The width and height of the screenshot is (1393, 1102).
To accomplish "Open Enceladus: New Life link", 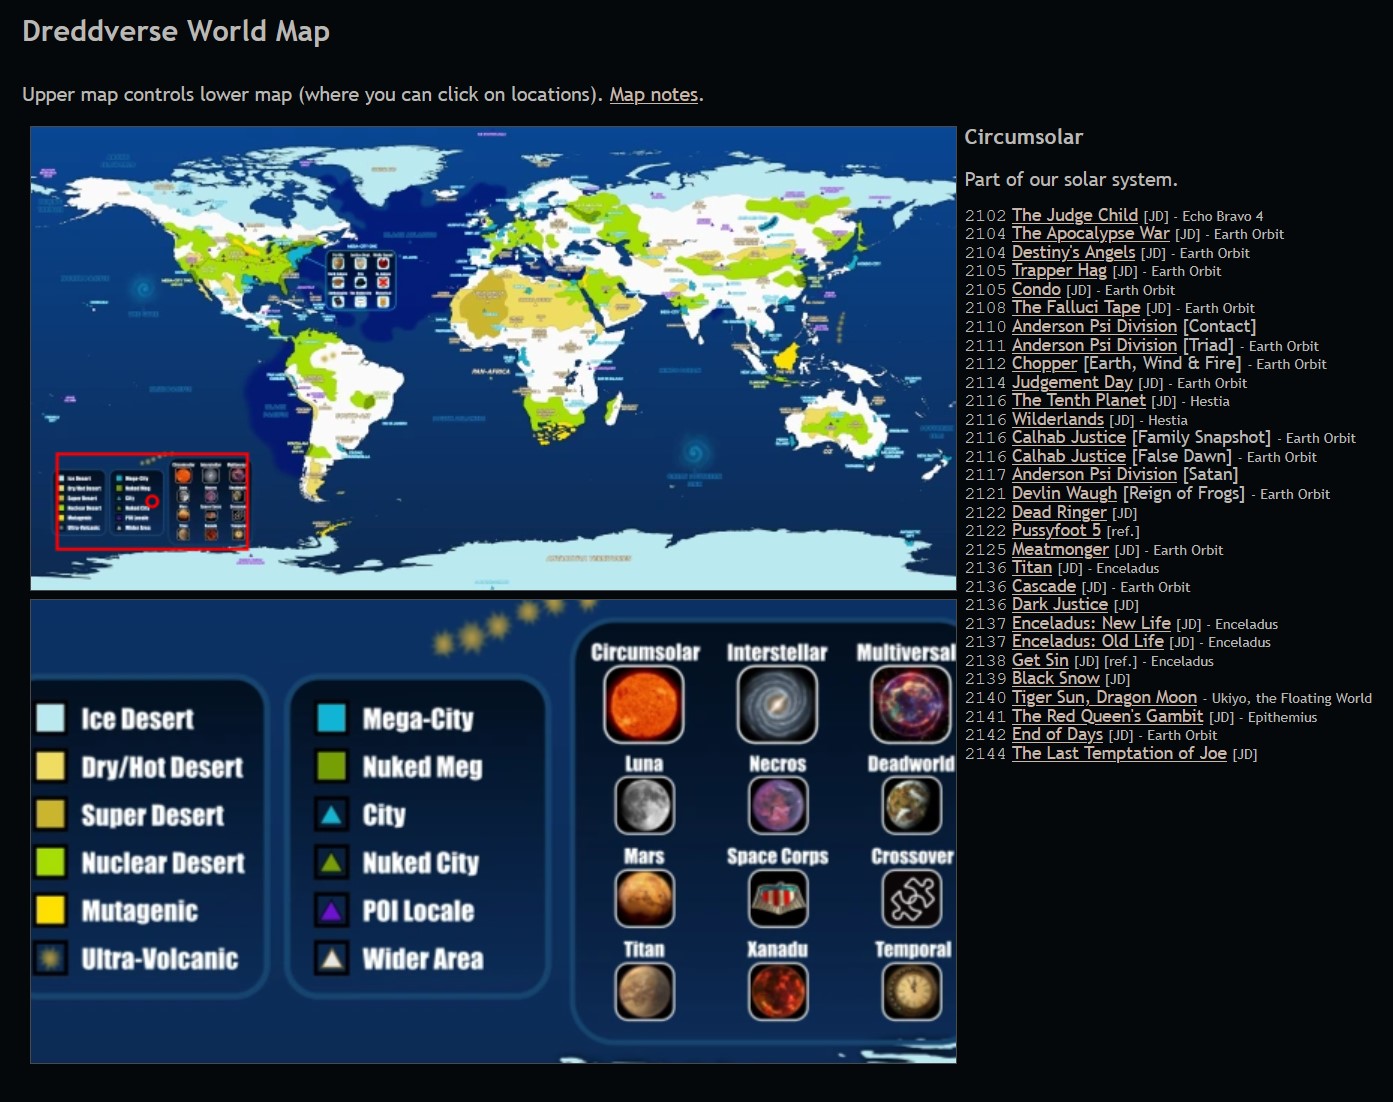I will click(x=1091, y=624).
